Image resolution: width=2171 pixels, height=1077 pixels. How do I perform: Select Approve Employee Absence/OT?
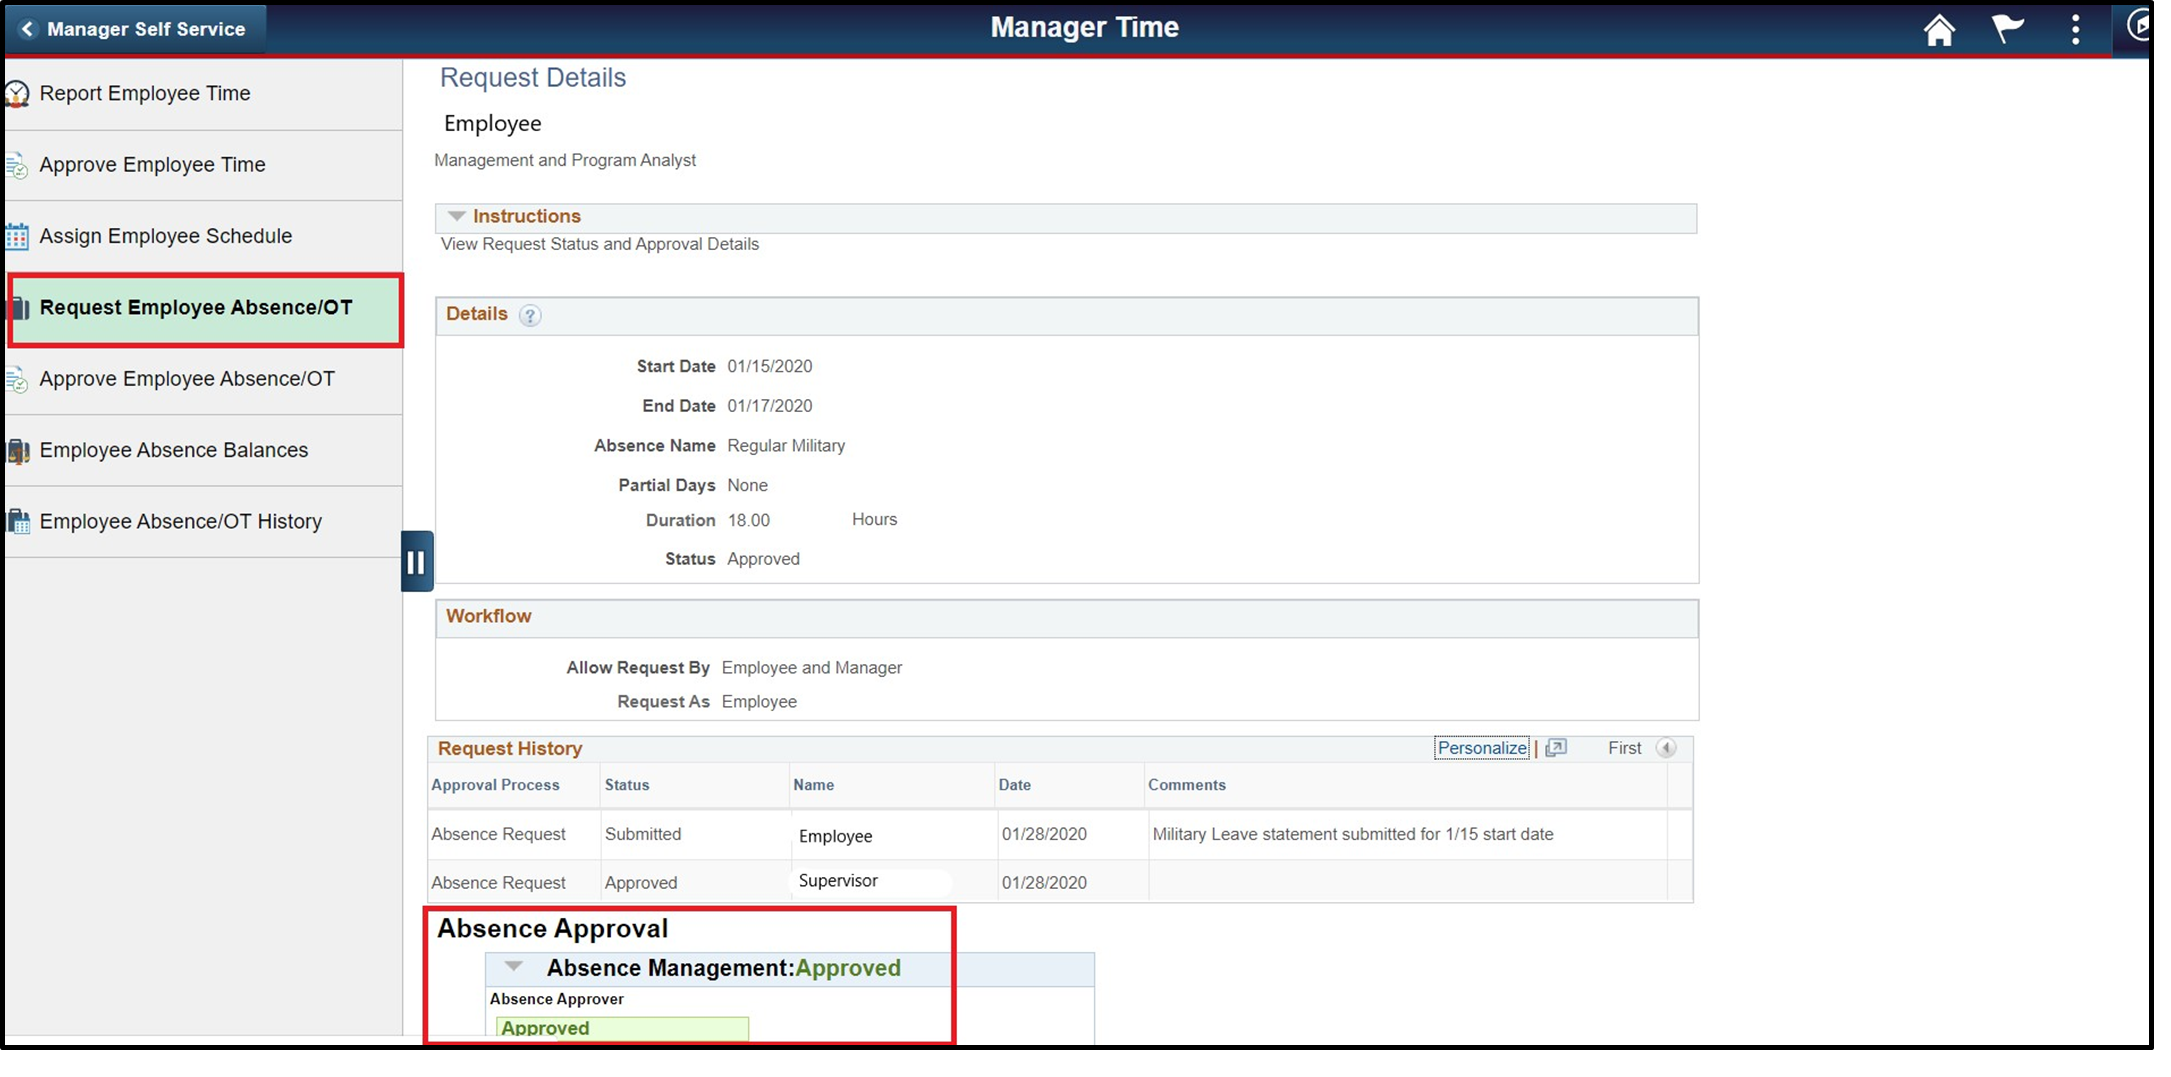(186, 379)
